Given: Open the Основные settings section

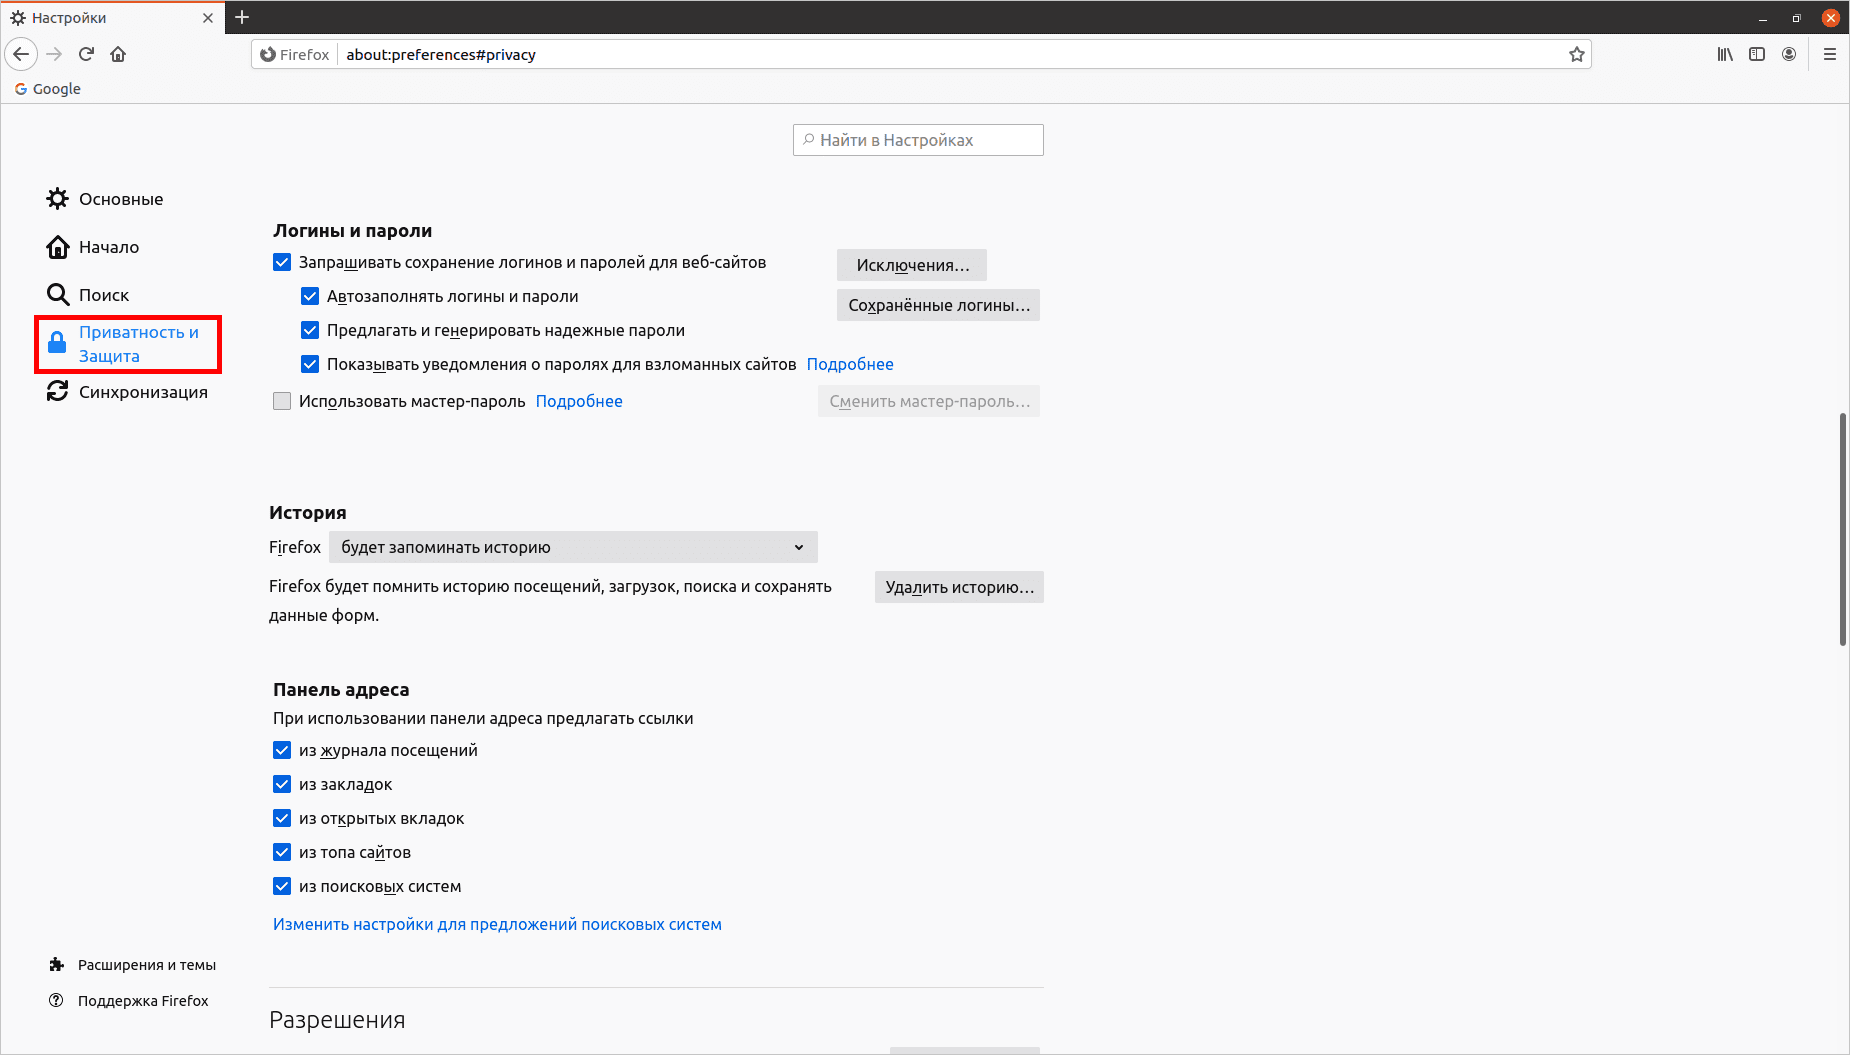Looking at the screenshot, I should coord(120,199).
